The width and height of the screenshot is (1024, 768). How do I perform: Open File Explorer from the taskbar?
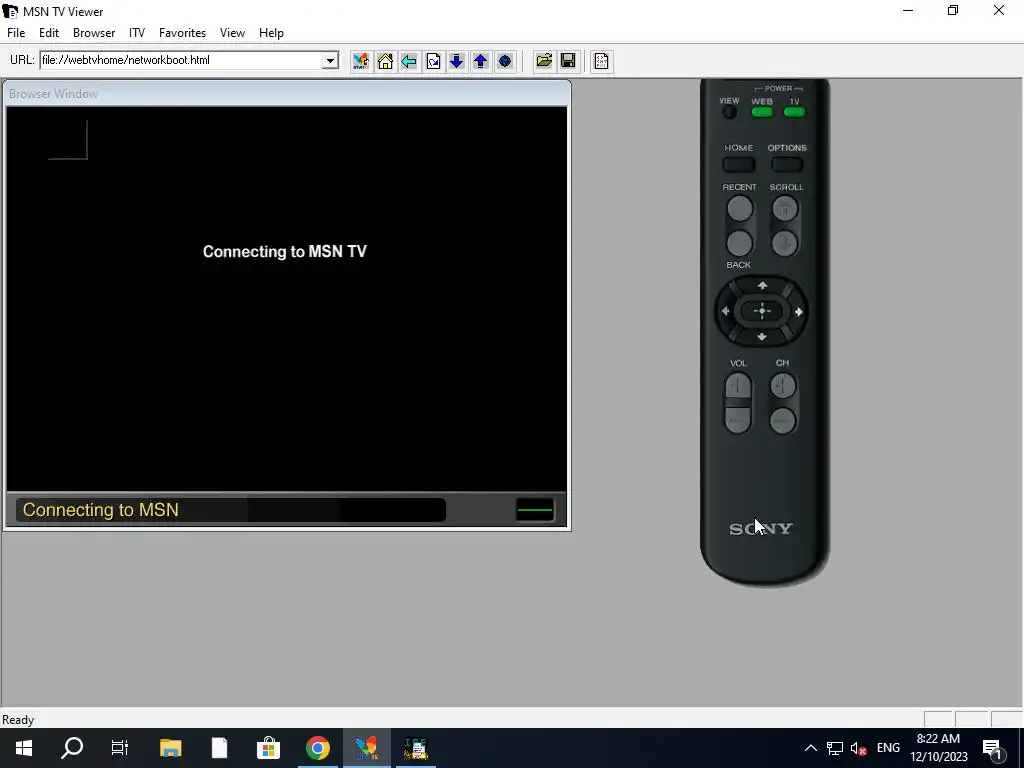[x=170, y=748]
